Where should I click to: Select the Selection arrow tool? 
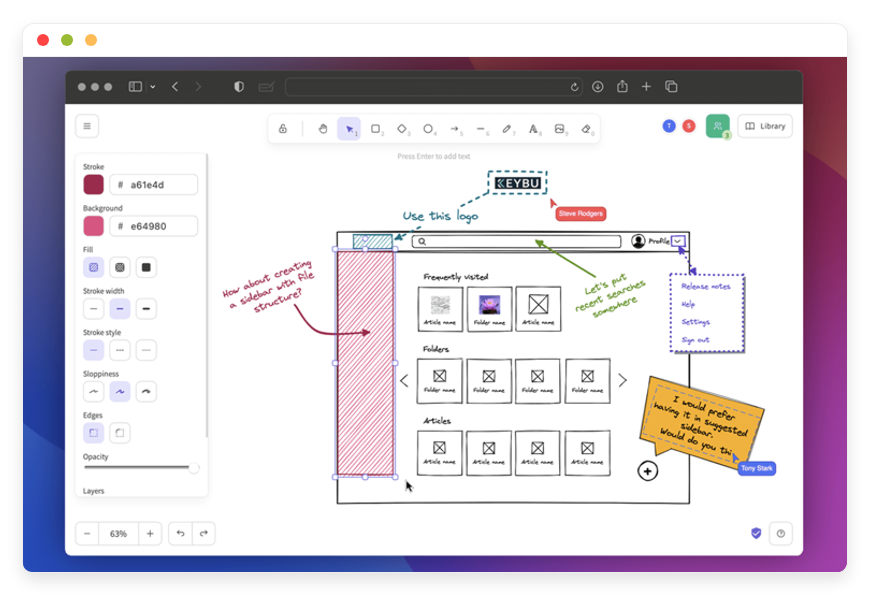point(349,129)
